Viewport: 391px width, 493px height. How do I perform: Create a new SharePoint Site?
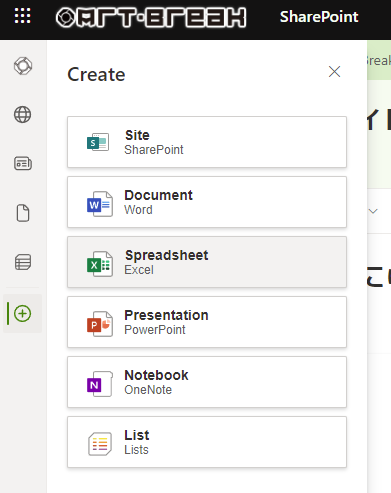[207, 142]
